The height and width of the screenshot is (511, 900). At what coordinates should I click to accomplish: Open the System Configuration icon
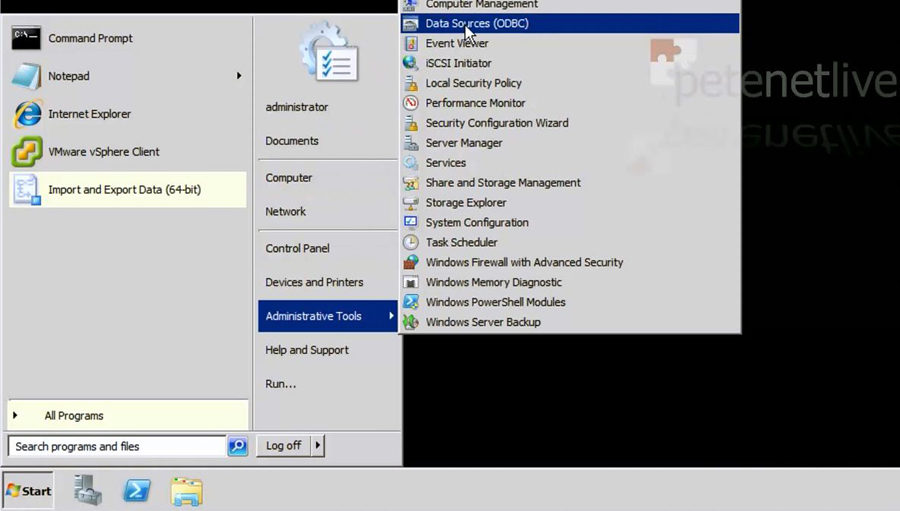[410, 222]
